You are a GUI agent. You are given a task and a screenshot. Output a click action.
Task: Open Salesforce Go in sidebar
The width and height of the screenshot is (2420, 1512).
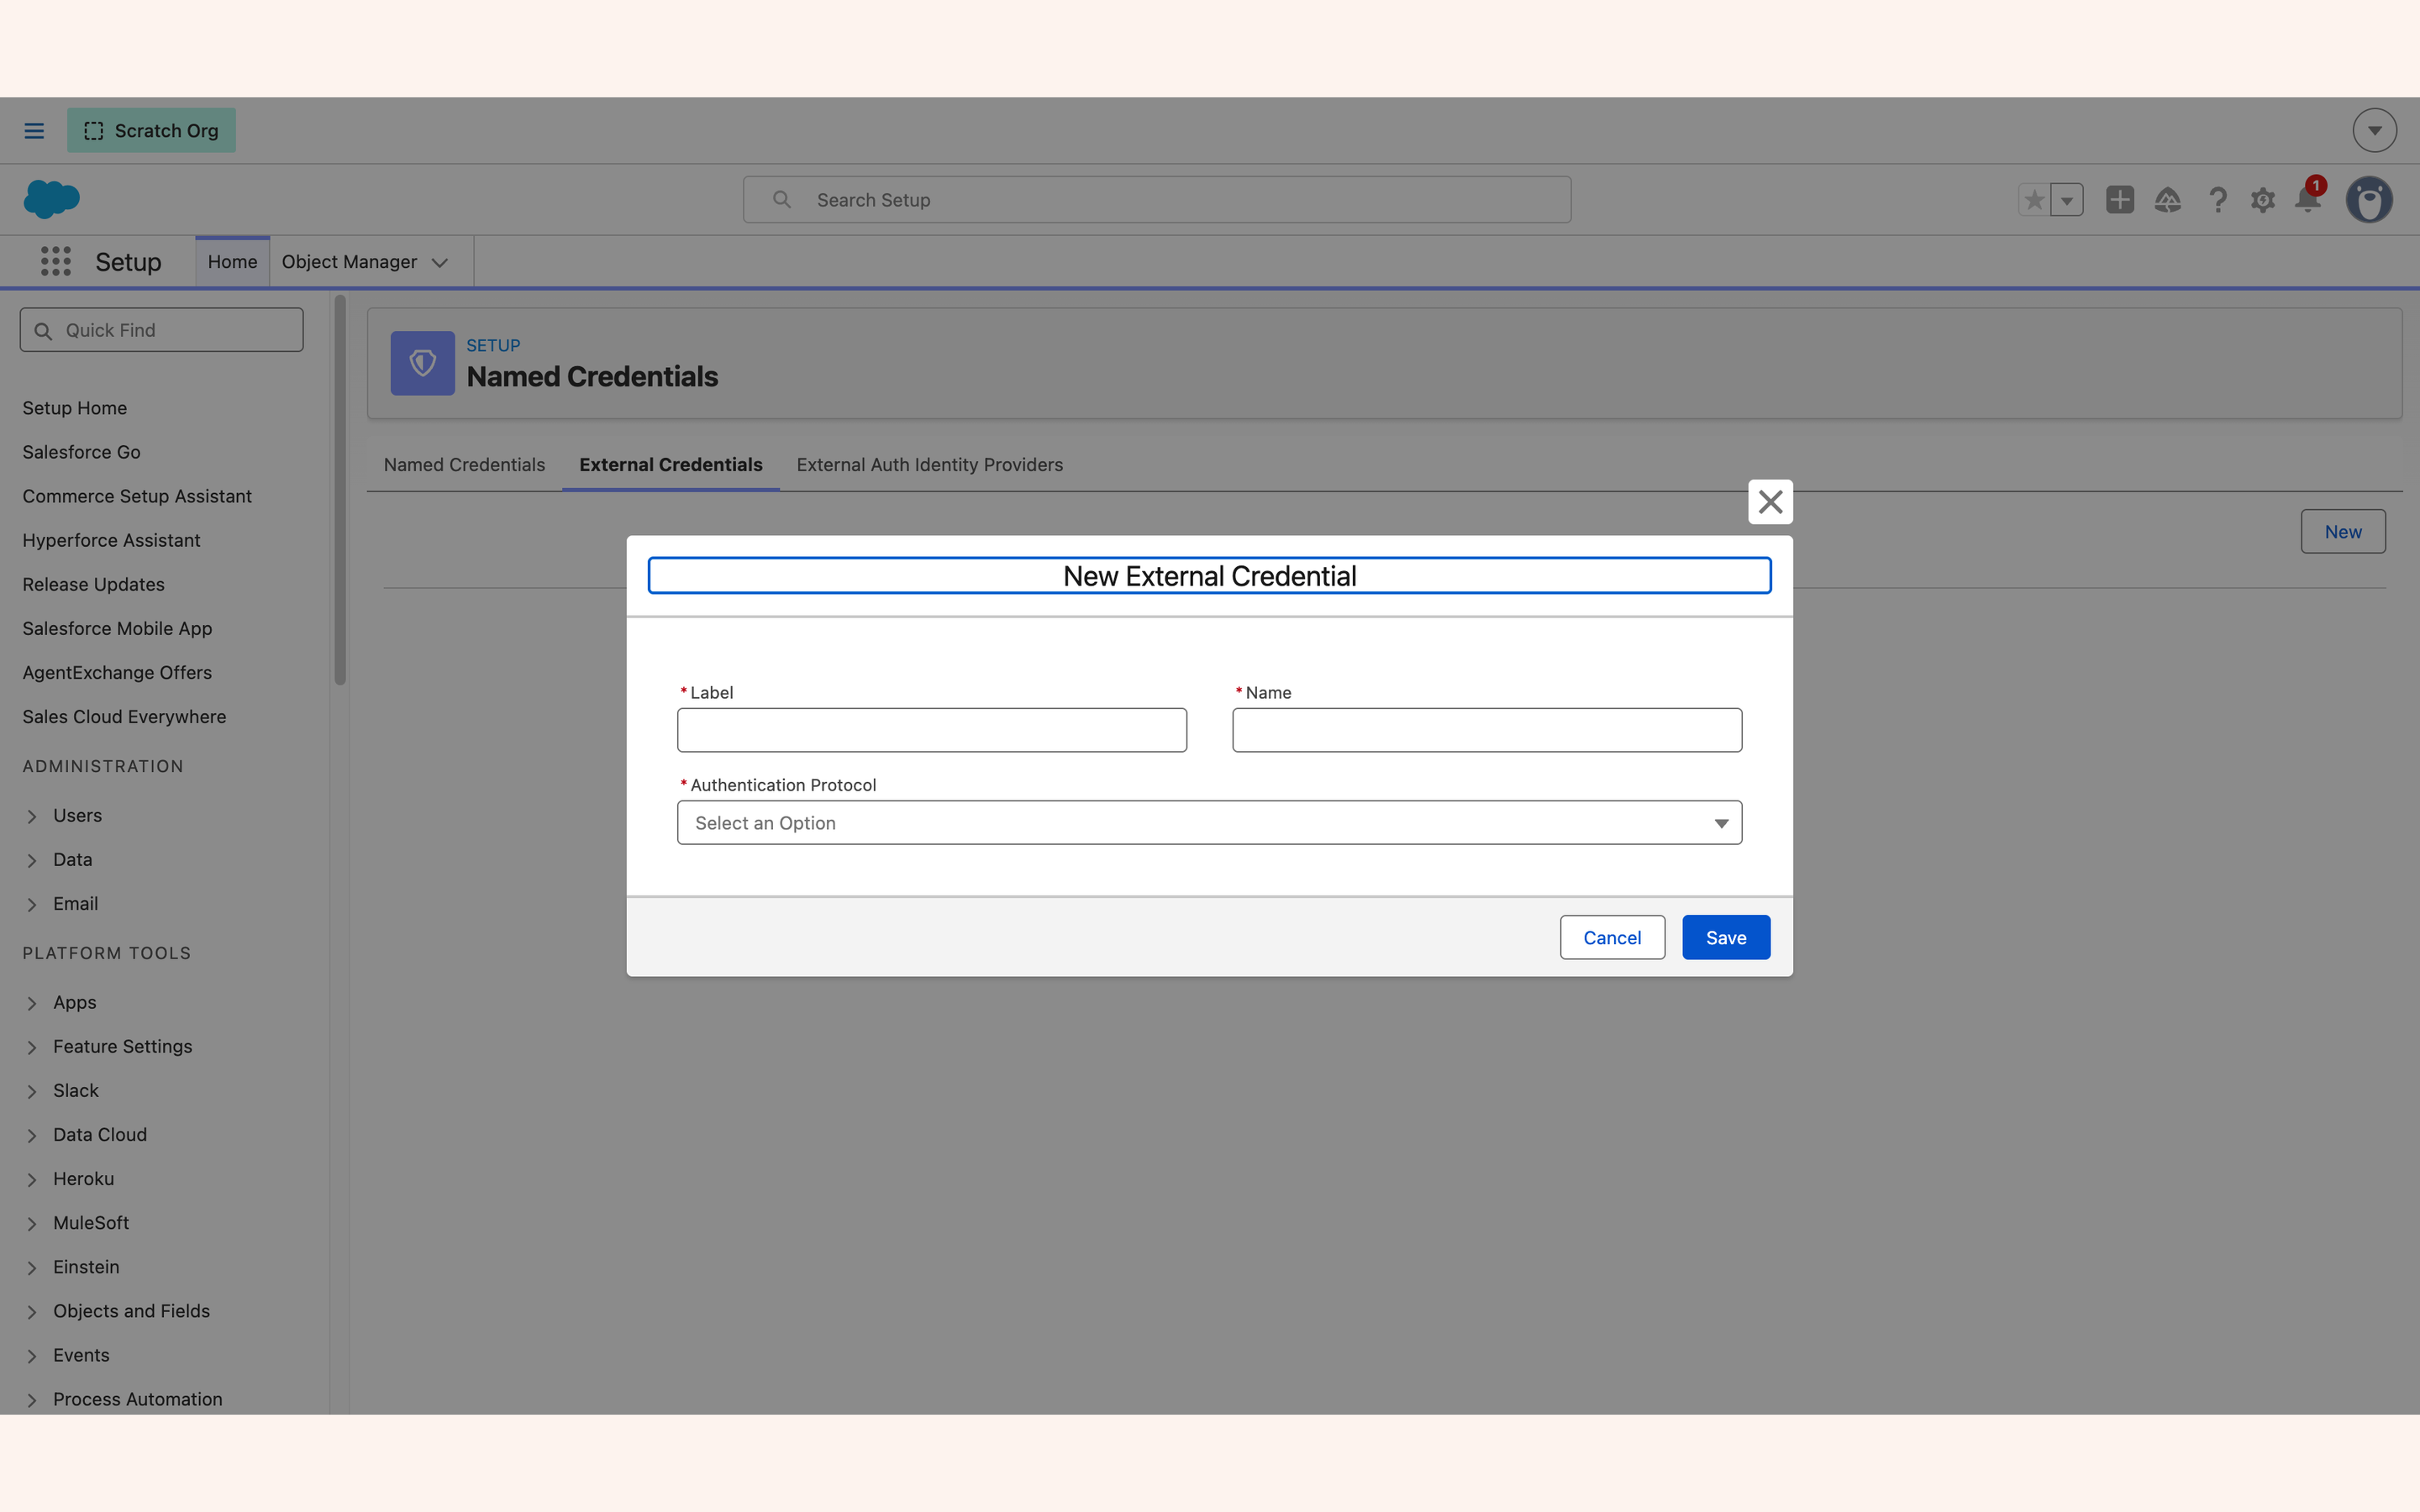coord(82,452)
